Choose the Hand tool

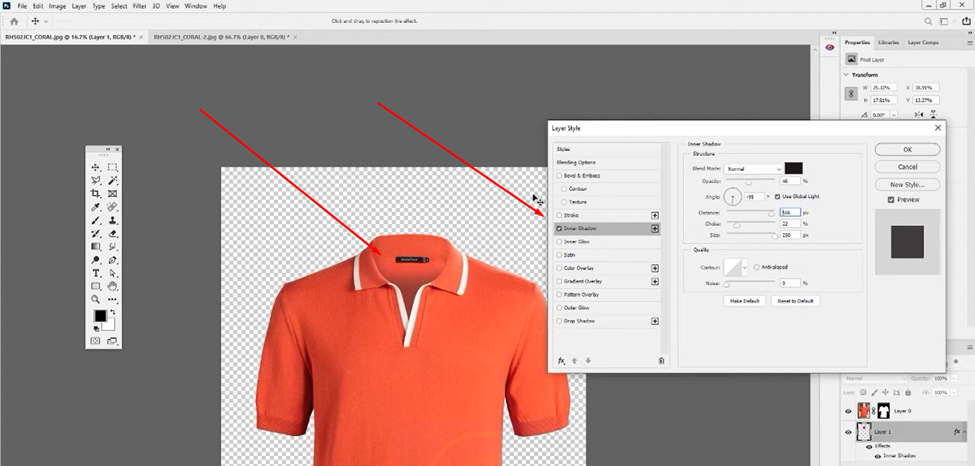point(113,285)
